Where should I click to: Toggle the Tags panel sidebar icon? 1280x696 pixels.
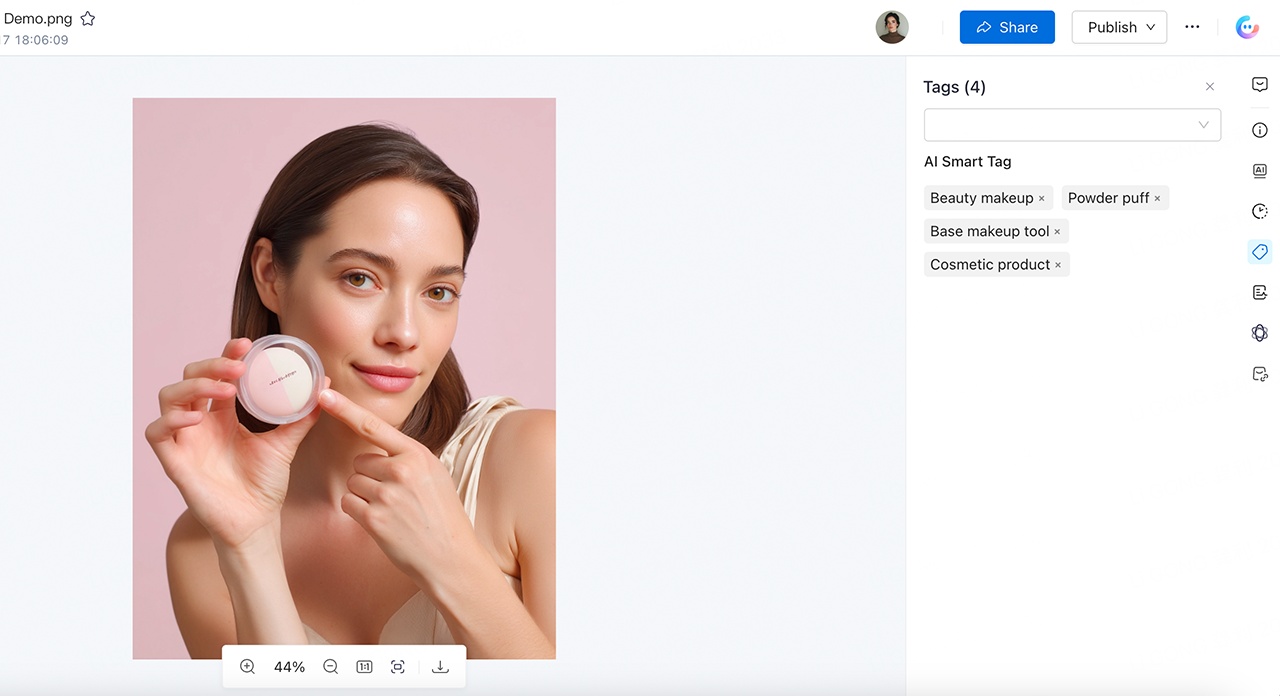(x=1260, y=252)
